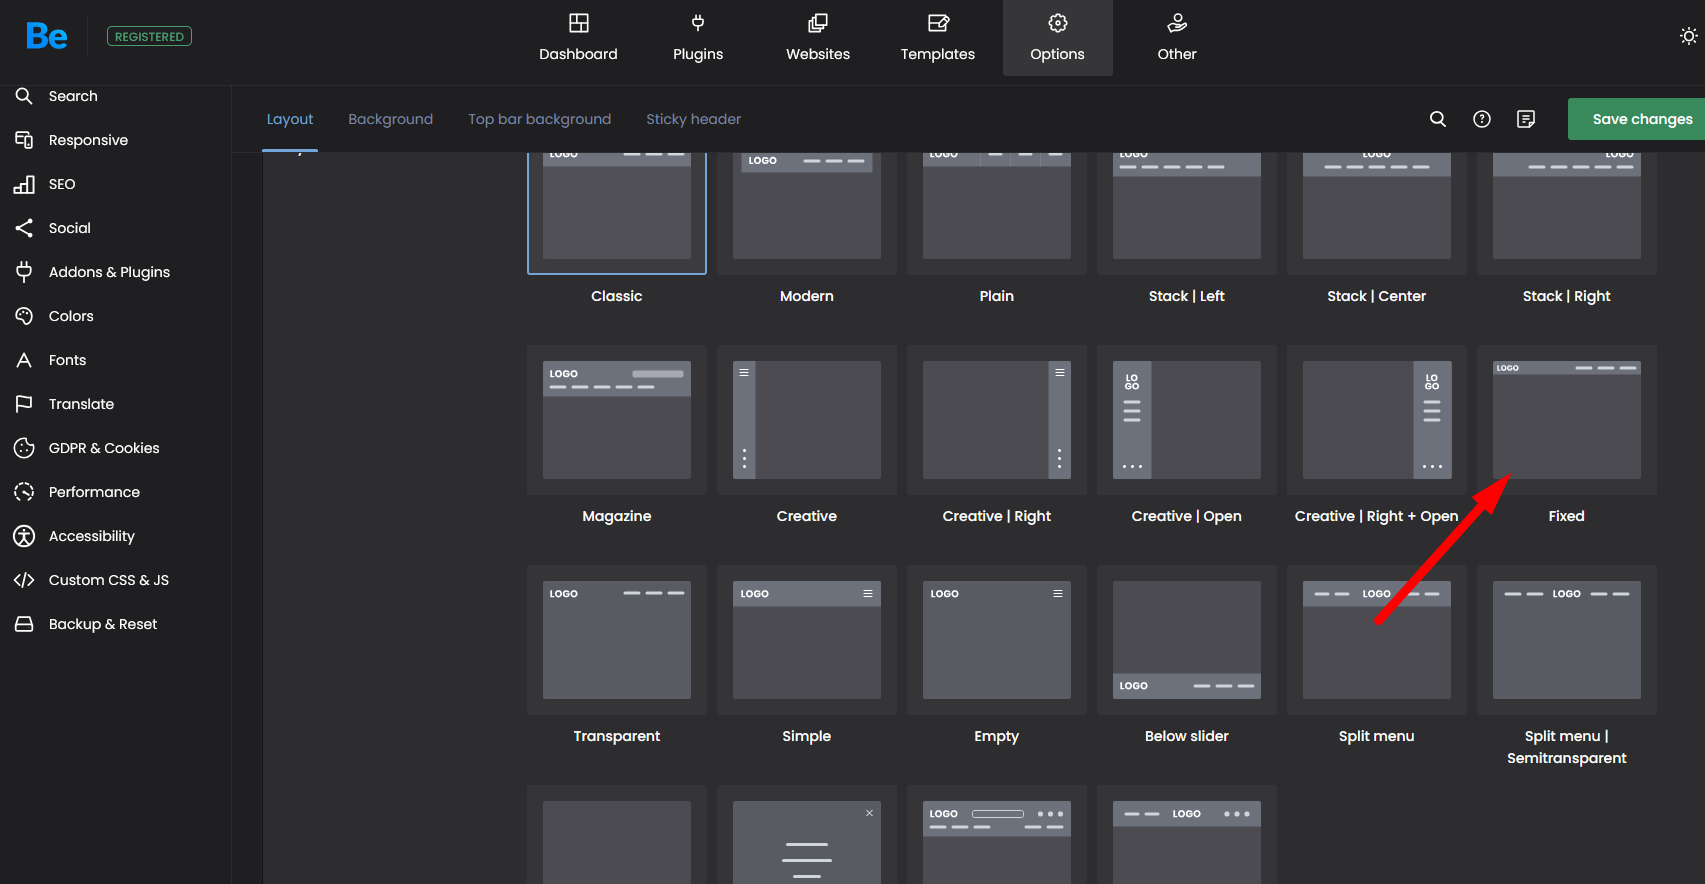The image size is (1705, 884).
Task: Click the Custom CSS & JS label
Action: click(109, 580)
